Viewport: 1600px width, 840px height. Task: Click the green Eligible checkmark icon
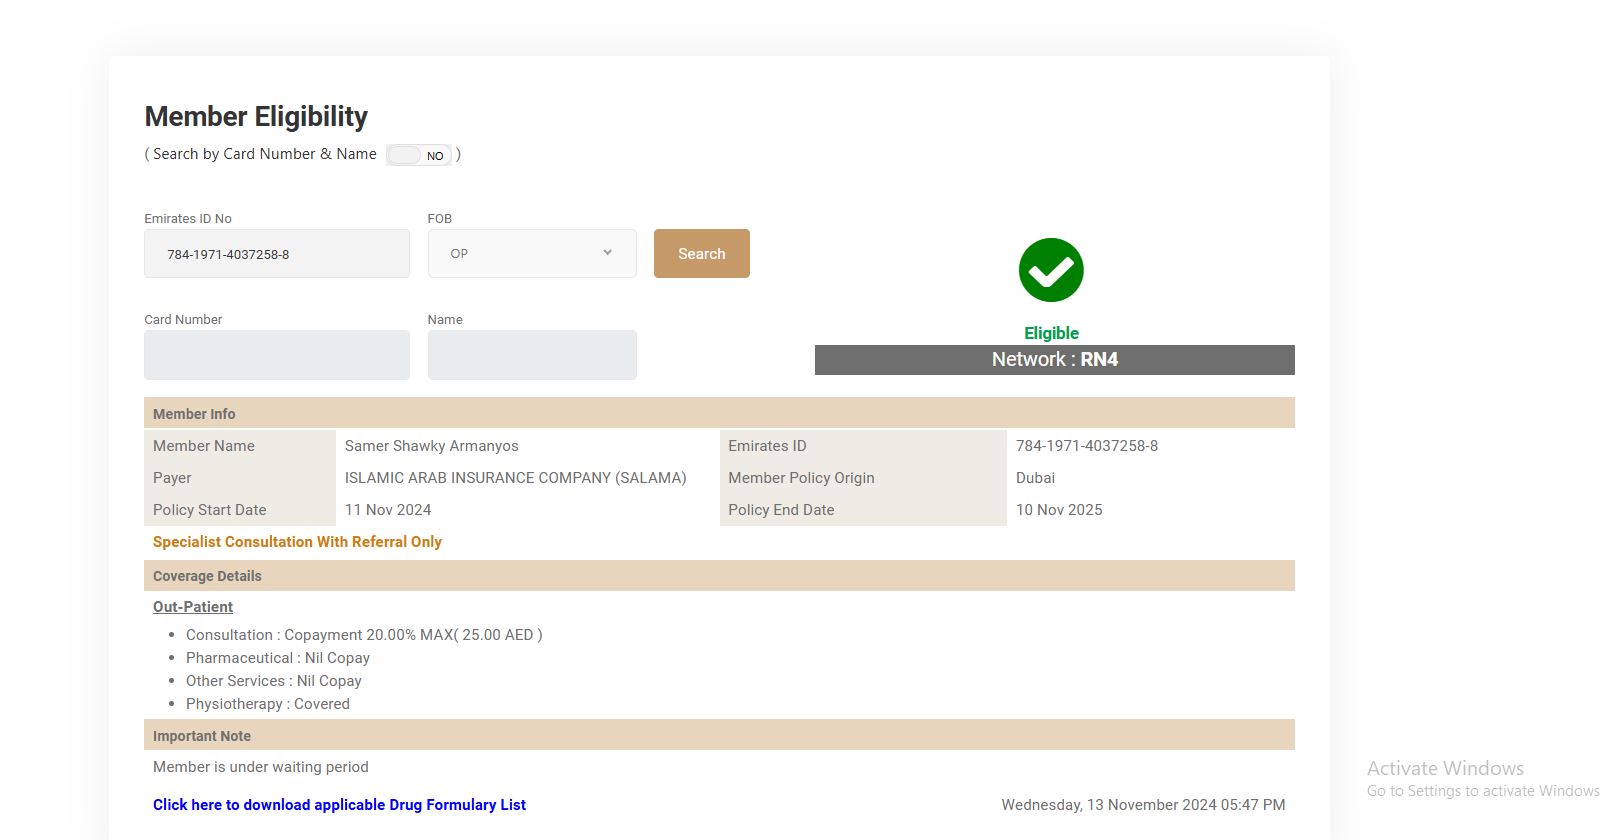coord(1051,270)
